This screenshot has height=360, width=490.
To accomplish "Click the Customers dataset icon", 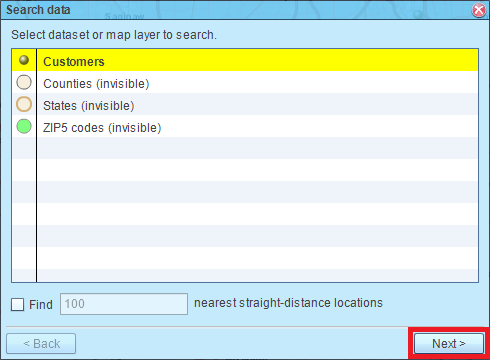I will point(24,60).
